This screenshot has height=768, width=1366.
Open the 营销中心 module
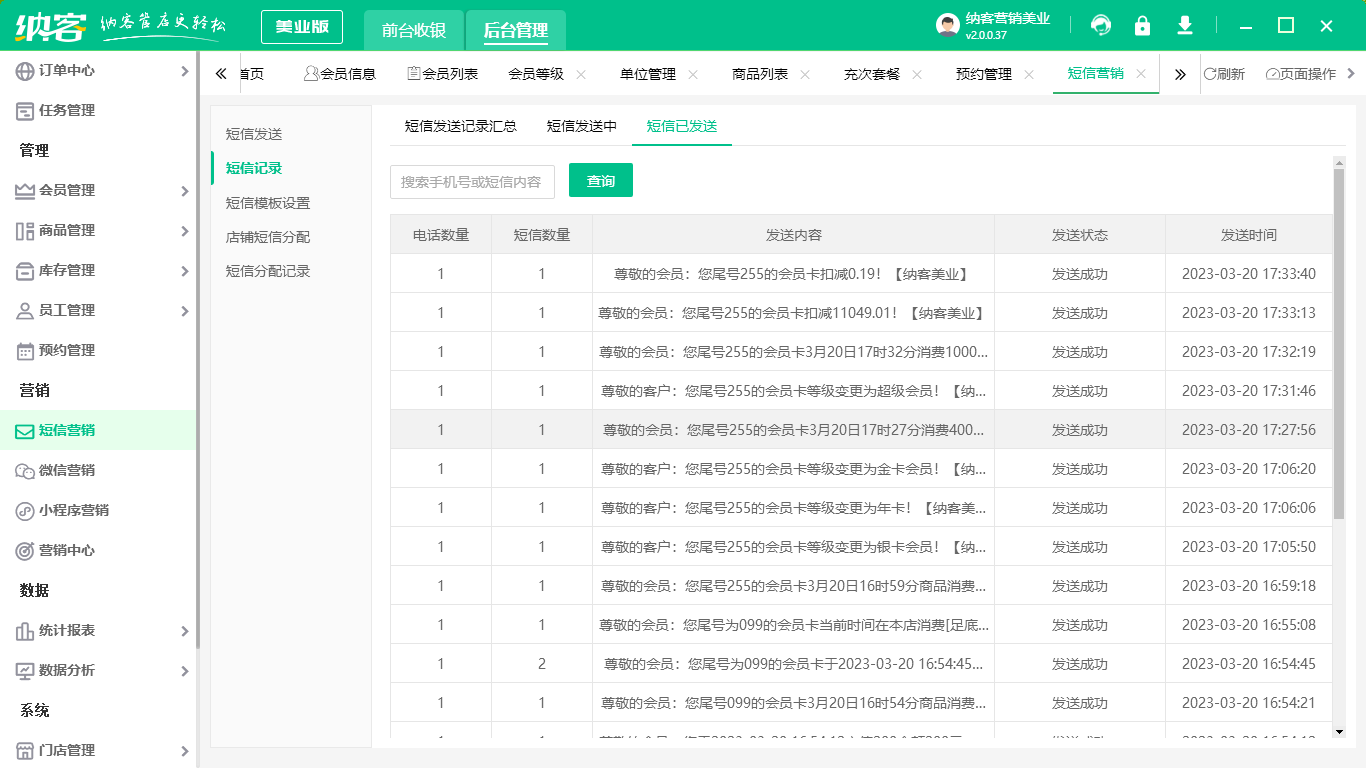click(x=70, y=550)
